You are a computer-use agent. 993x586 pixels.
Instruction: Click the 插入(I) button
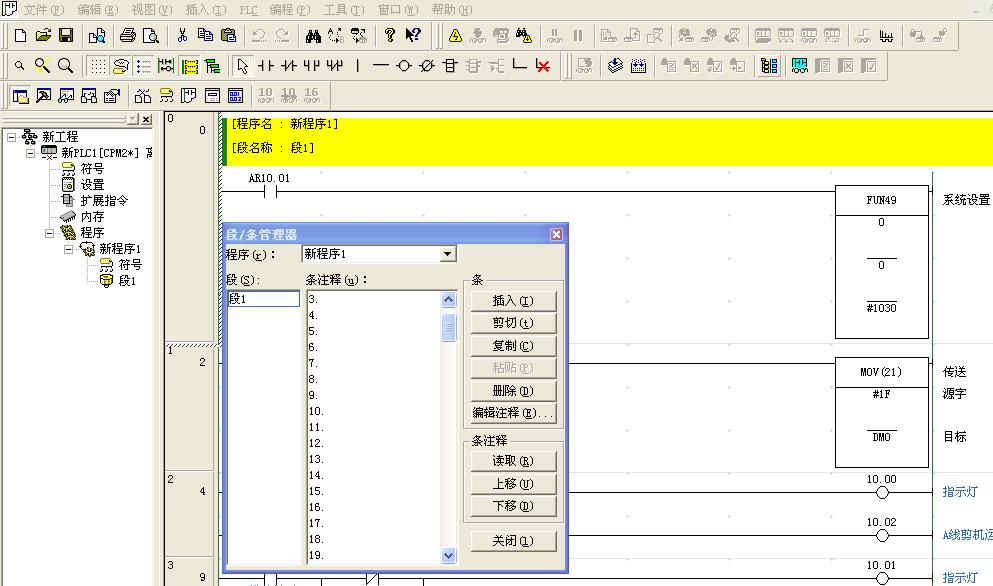[x=513, y=301]
